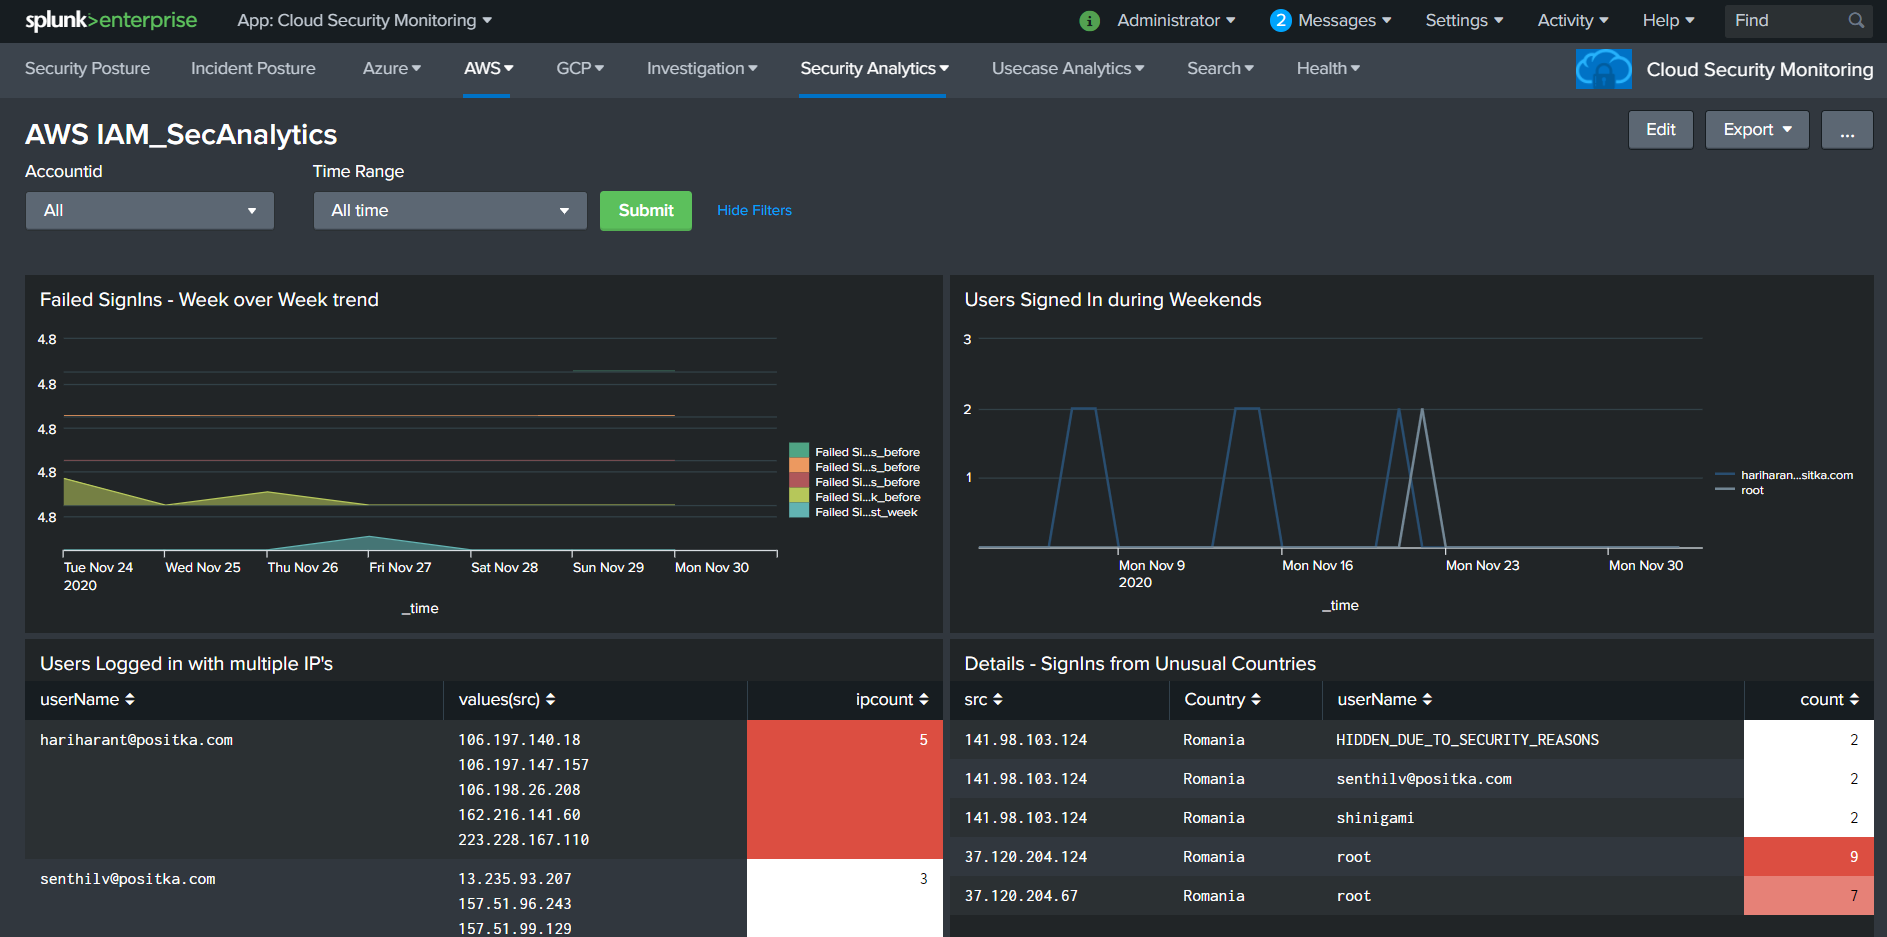Click the teal Failed SI..st_week legend swatch
The image size is (1887, 937).
coord(798,511)
